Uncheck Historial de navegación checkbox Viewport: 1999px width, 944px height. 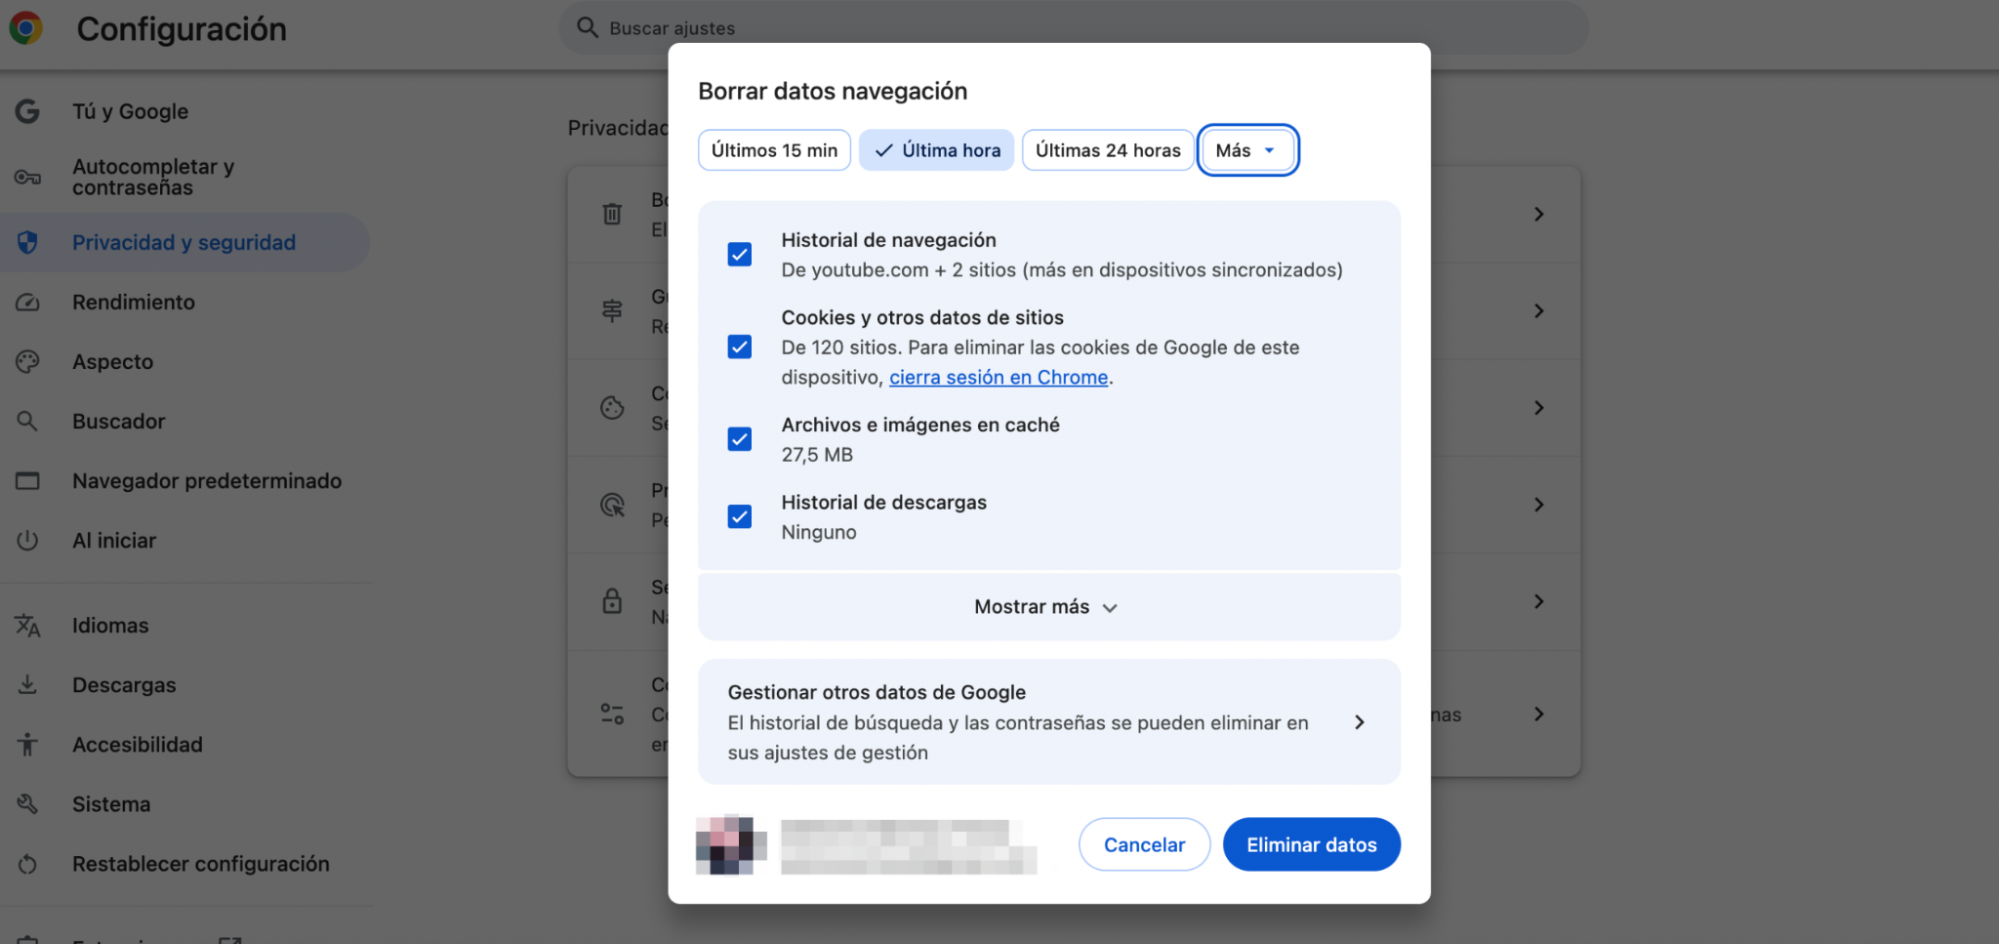point(740,255)
